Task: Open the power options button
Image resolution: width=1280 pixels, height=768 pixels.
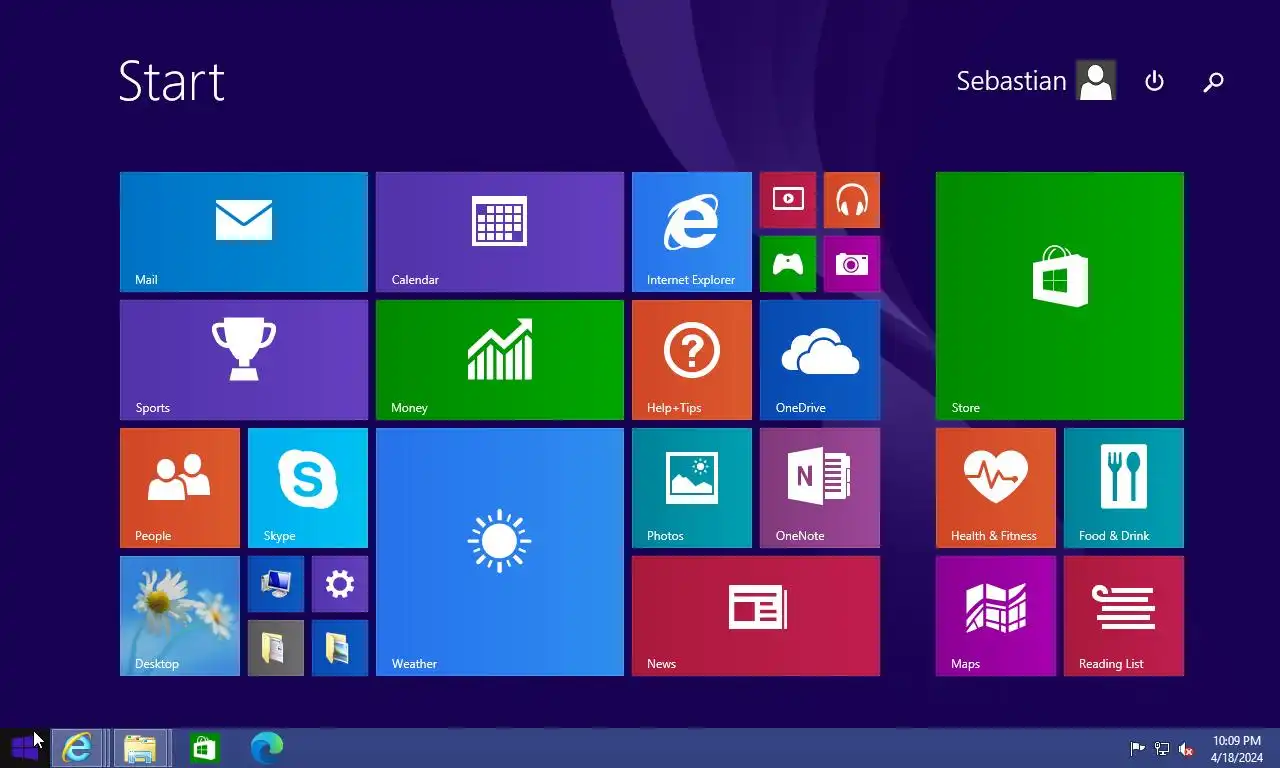Action: point(1154,81)
